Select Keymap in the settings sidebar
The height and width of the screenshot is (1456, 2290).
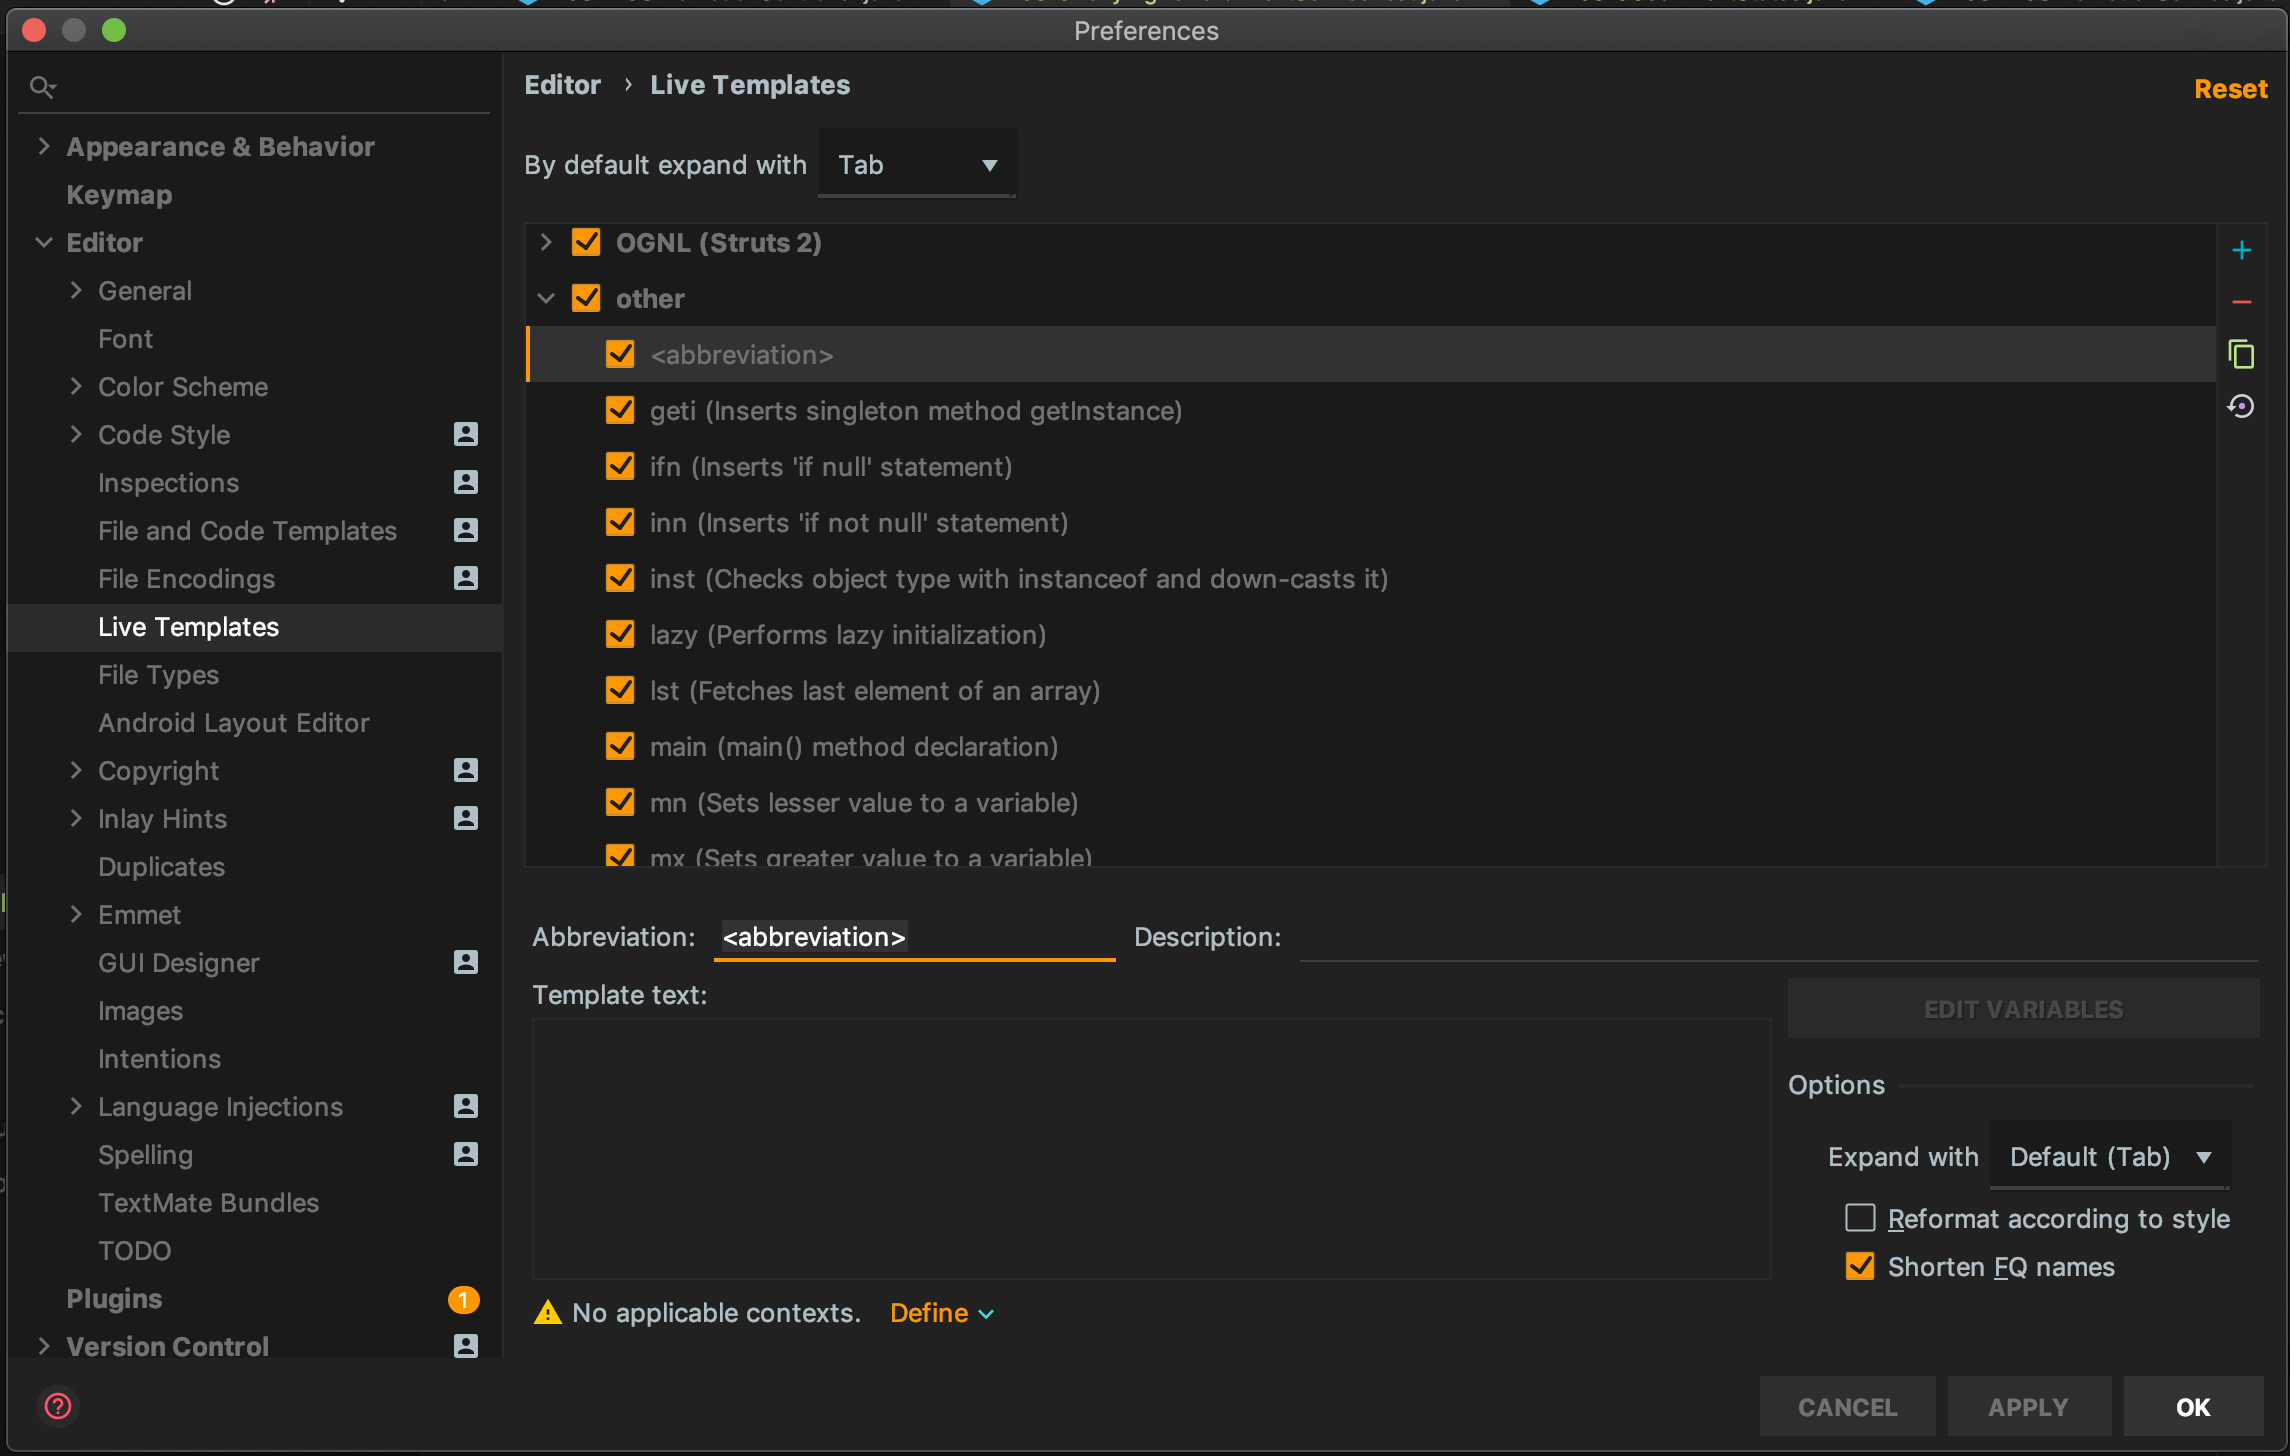119,195
